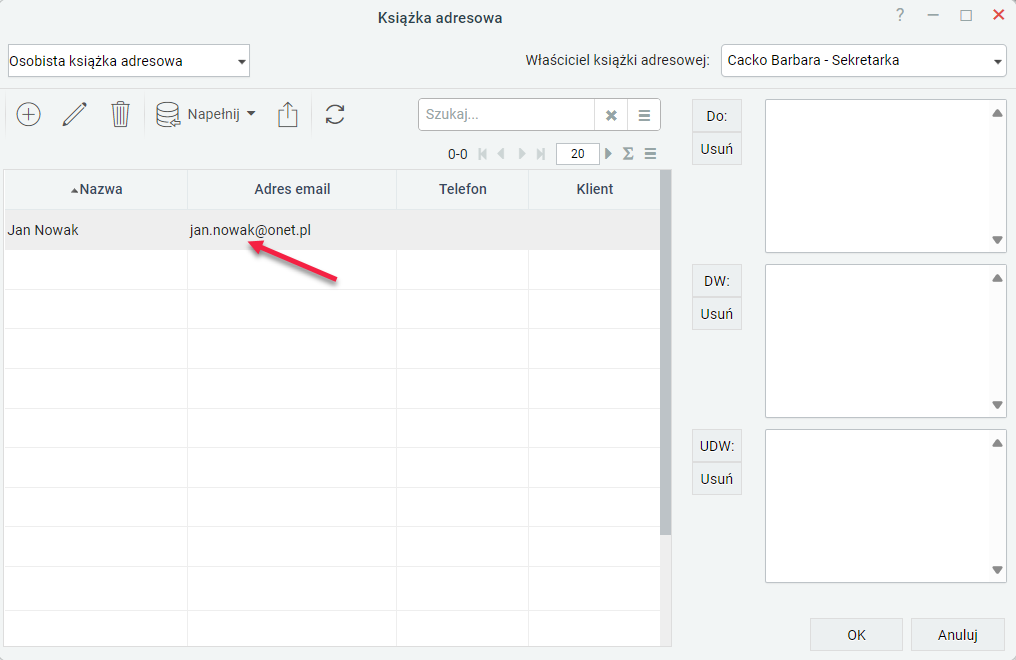The width and height of the screenshot is (1016, 660).
Task: Click the UDW: button to add BCC
Action: (x=717, y=446)
